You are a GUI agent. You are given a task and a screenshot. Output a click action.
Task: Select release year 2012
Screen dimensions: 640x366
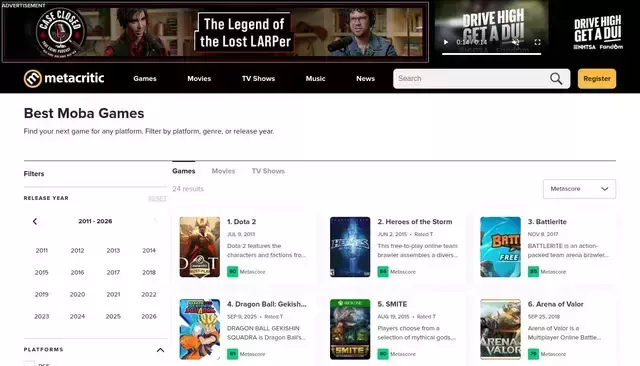point(78,251)
